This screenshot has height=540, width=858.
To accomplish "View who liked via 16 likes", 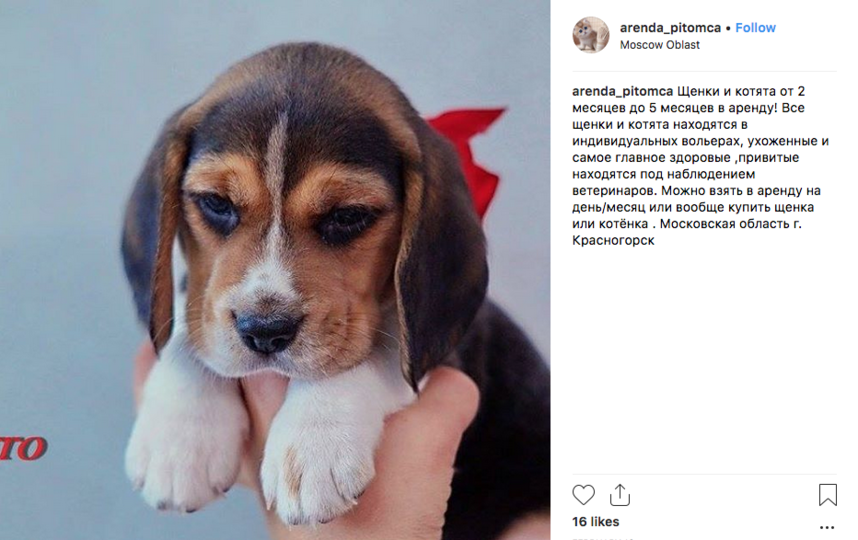I will pos(595,522).
